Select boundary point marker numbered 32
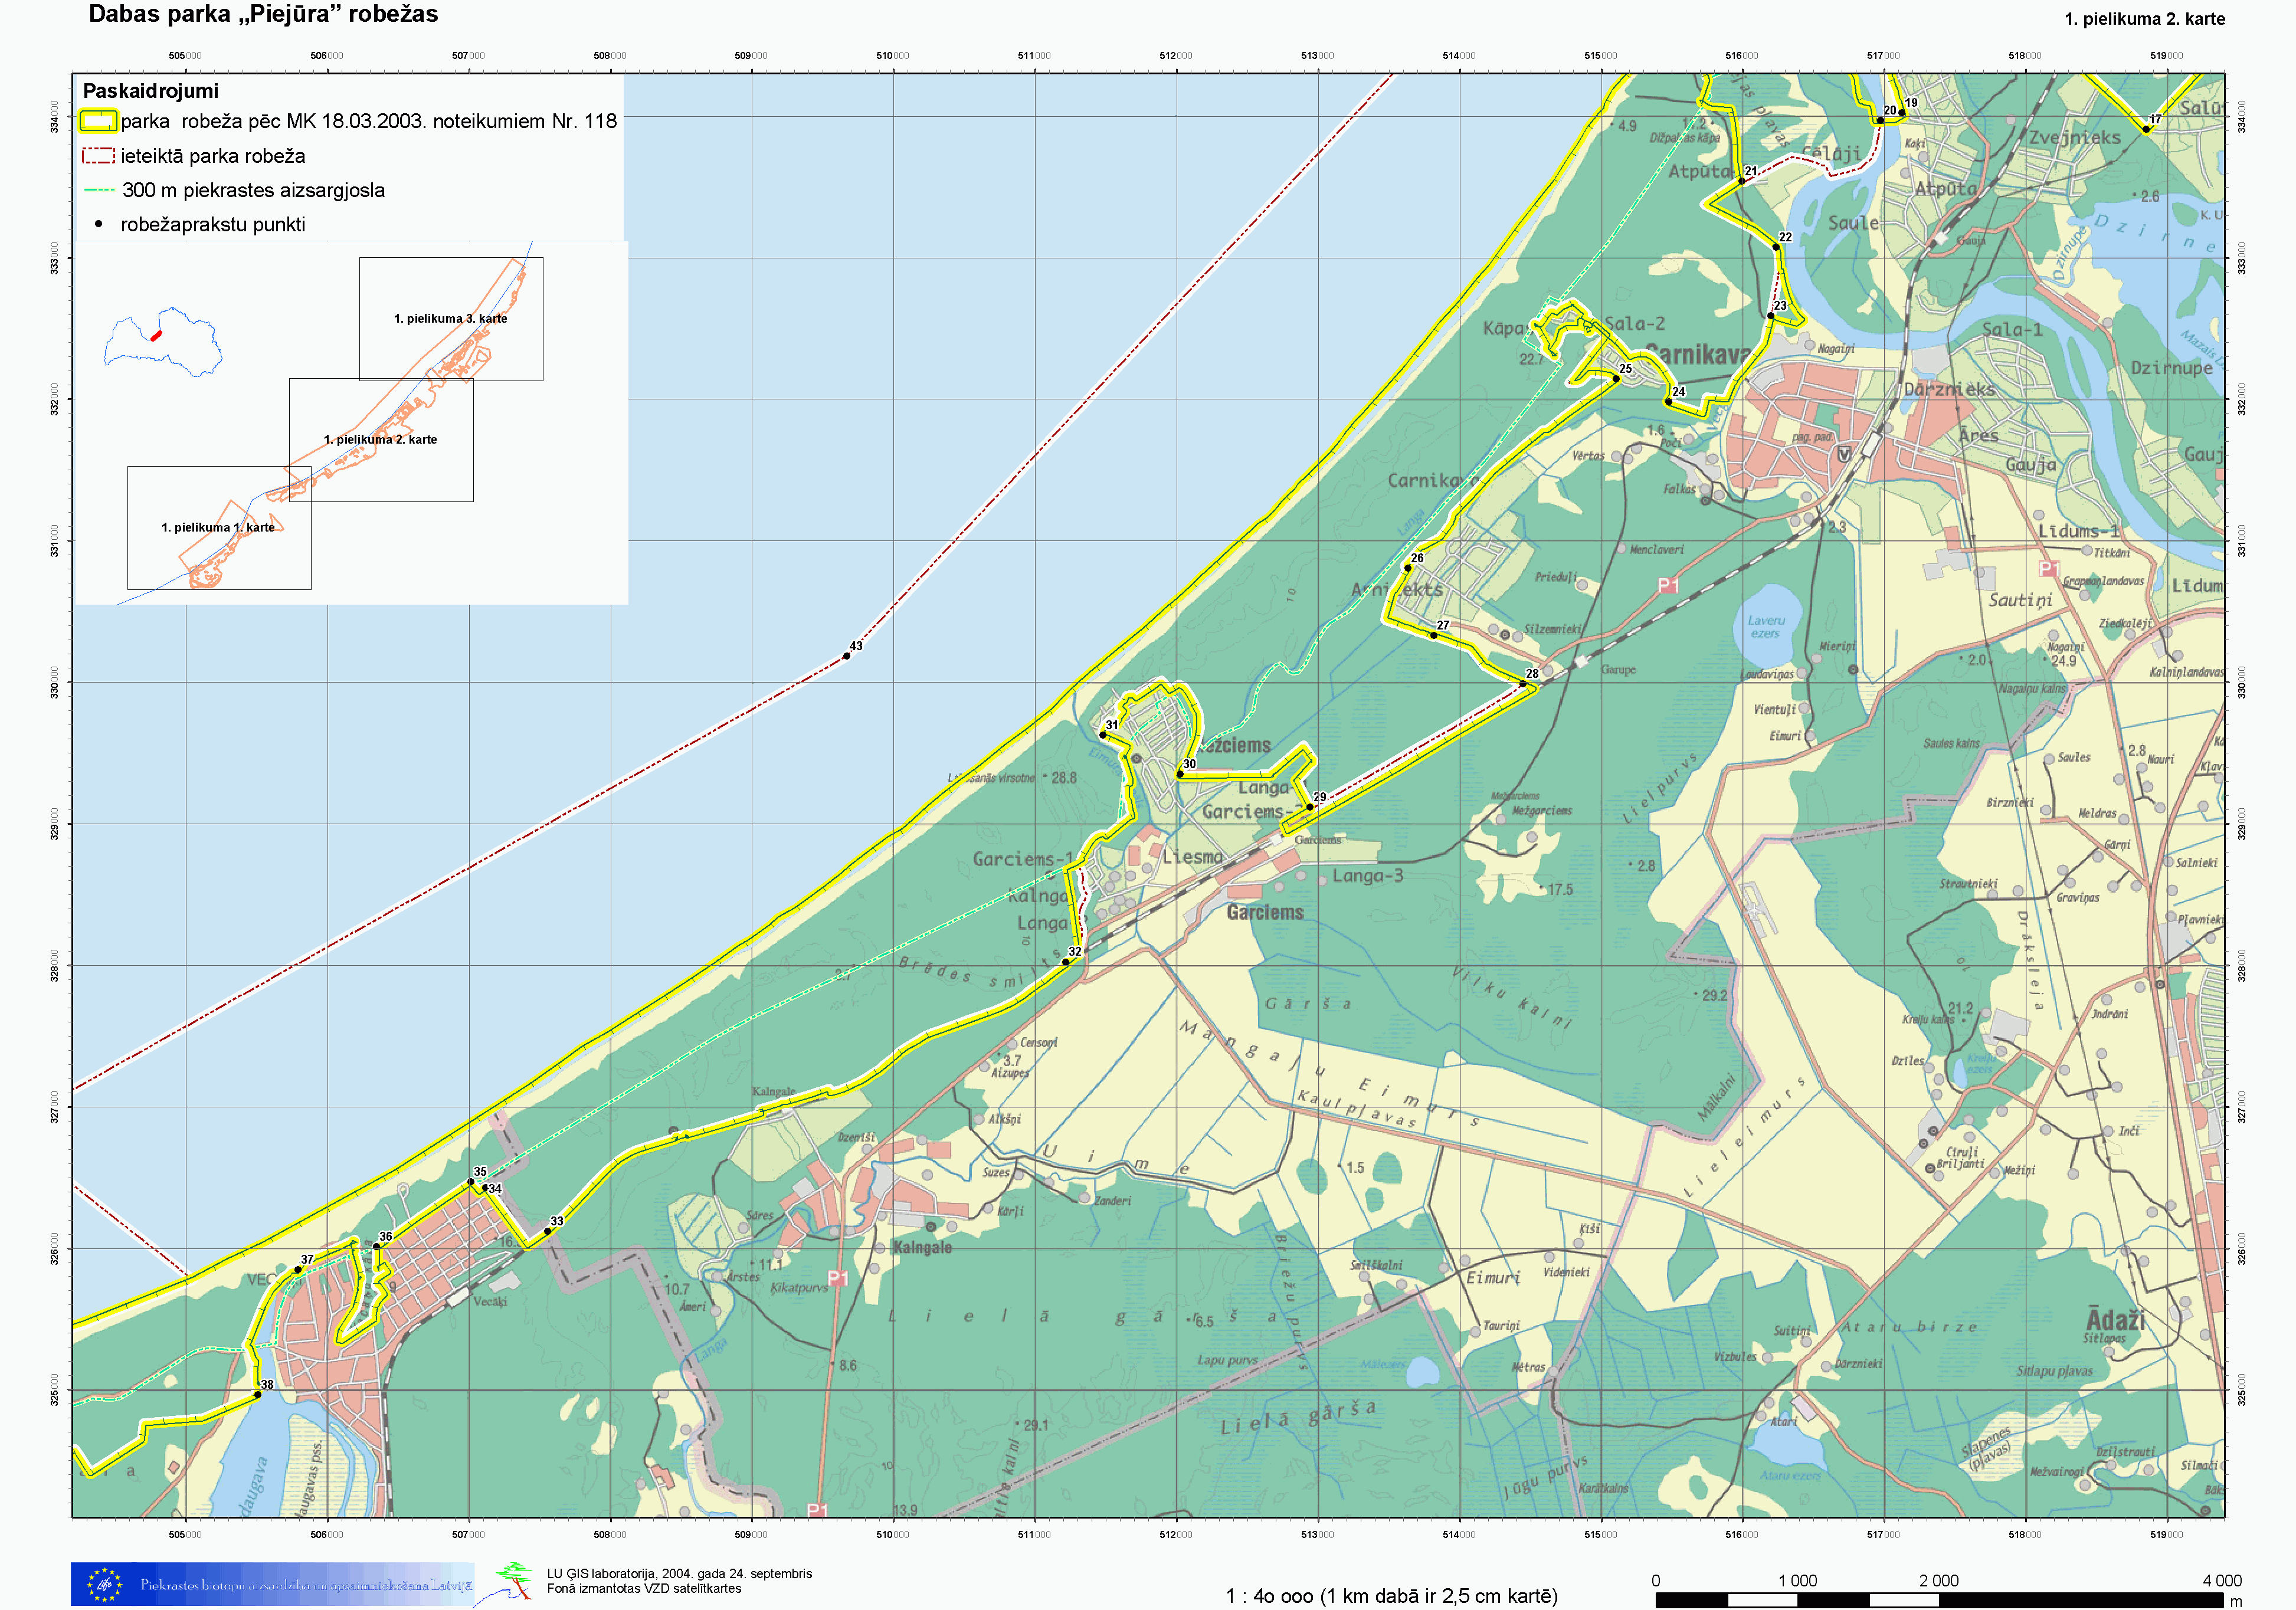The image size is (2296, 1610). (1066, 962)
